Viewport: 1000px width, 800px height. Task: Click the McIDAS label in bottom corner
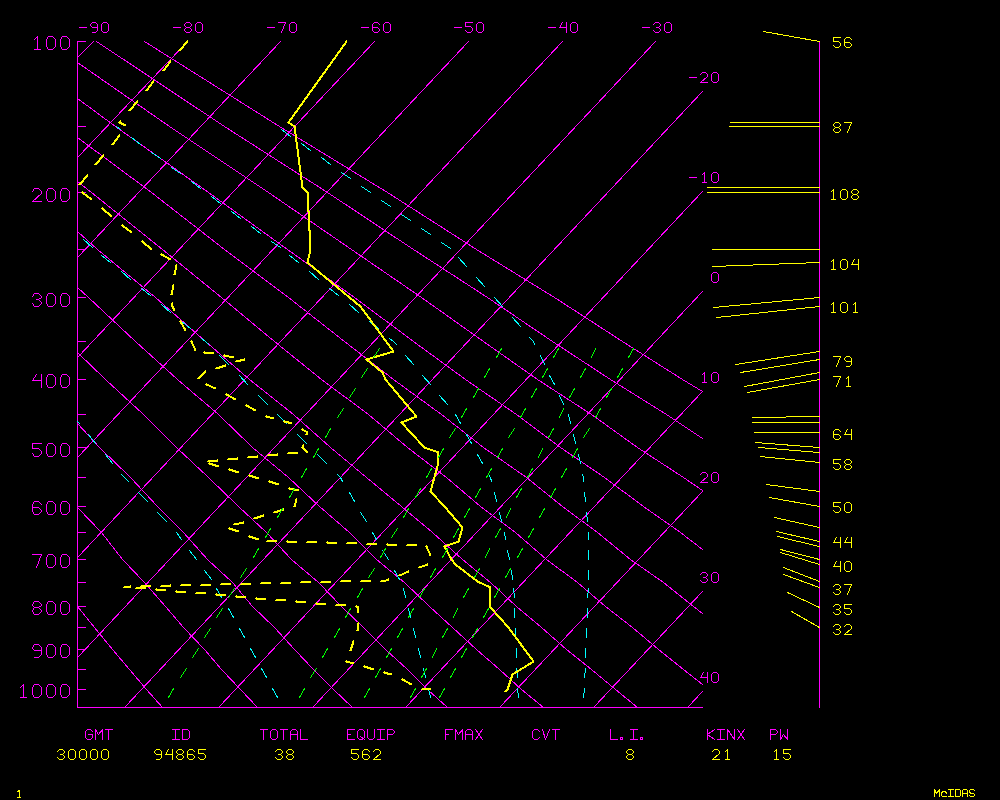[x=953, y=793]
